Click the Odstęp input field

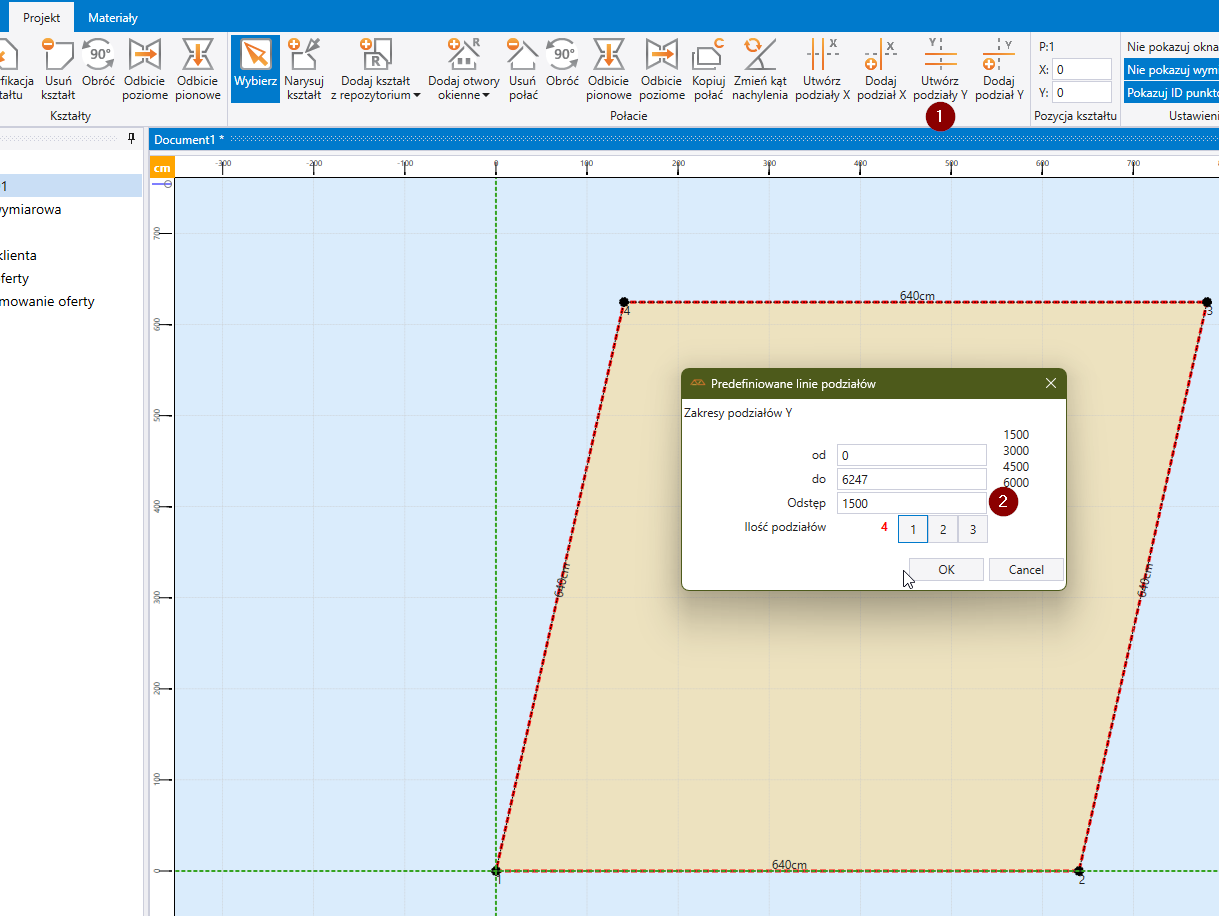coord(912,504)
